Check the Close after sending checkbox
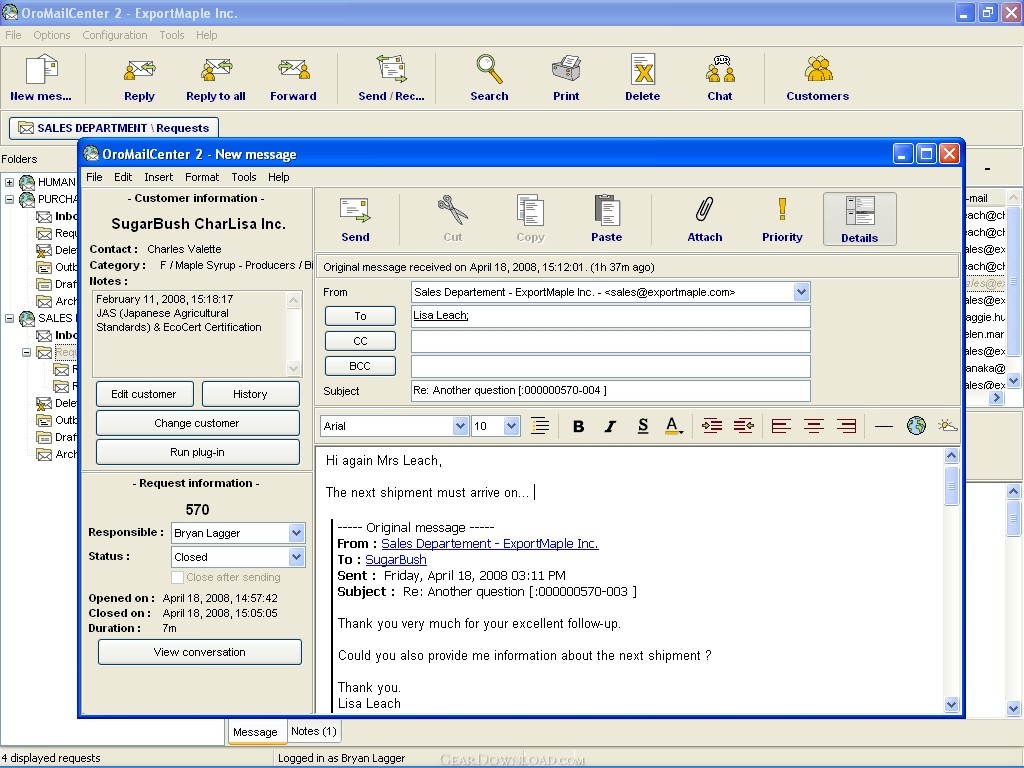Viewport: 1024px width, 768px height. (x=177, y=577)
